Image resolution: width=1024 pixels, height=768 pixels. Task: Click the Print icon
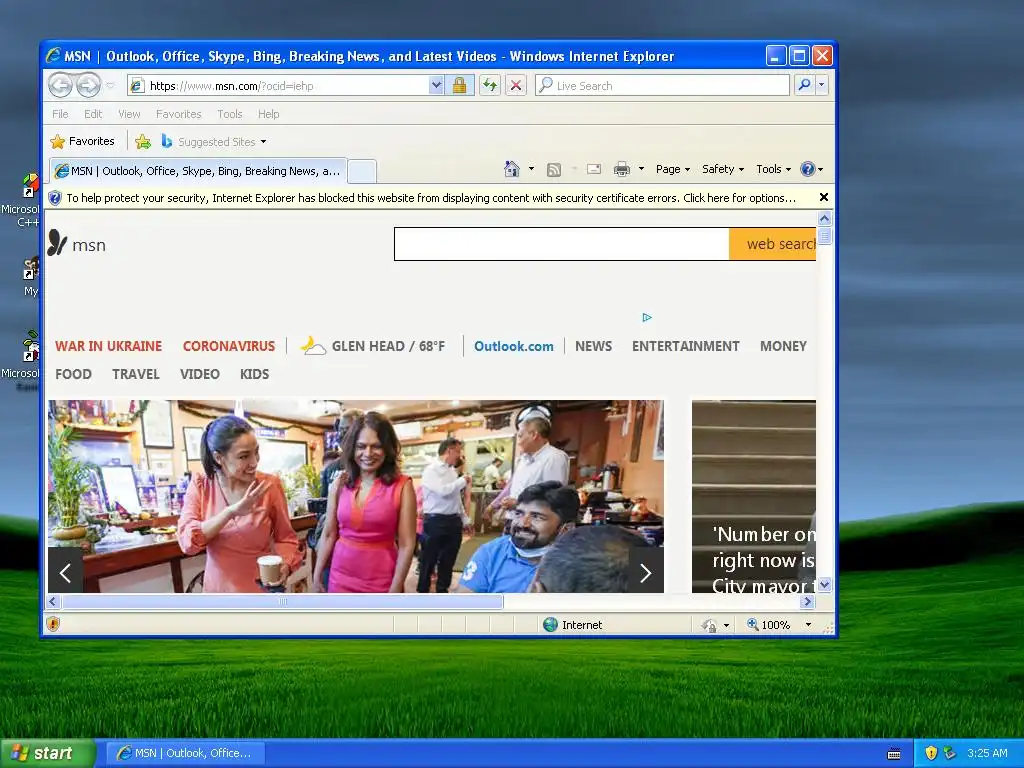coord(622,169)
